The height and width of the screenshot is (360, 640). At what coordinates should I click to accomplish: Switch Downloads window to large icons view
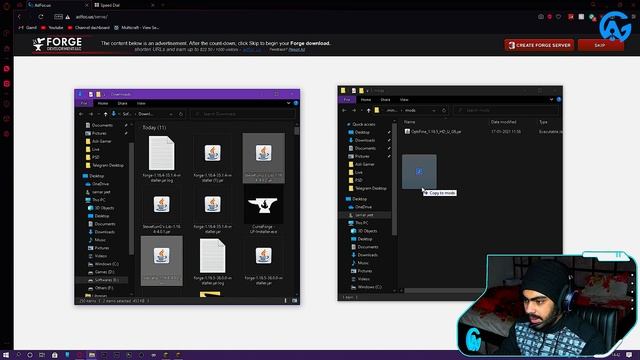(295, 301)
